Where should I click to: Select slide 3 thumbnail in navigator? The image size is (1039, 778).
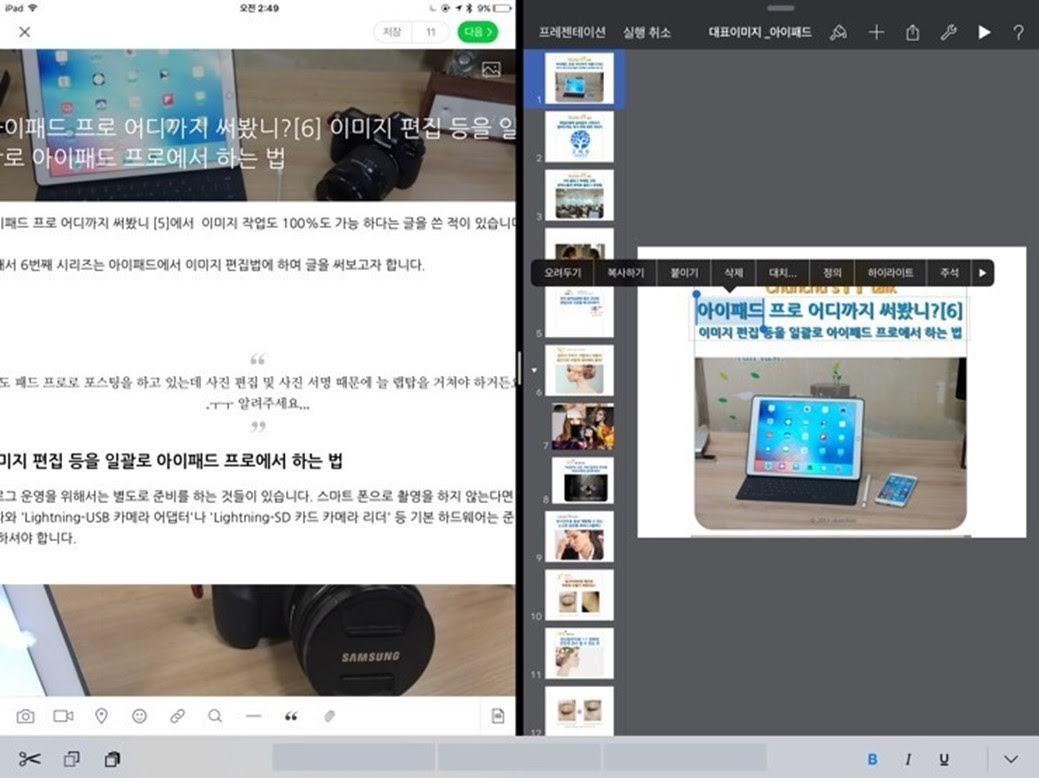[x=578, y=195]
